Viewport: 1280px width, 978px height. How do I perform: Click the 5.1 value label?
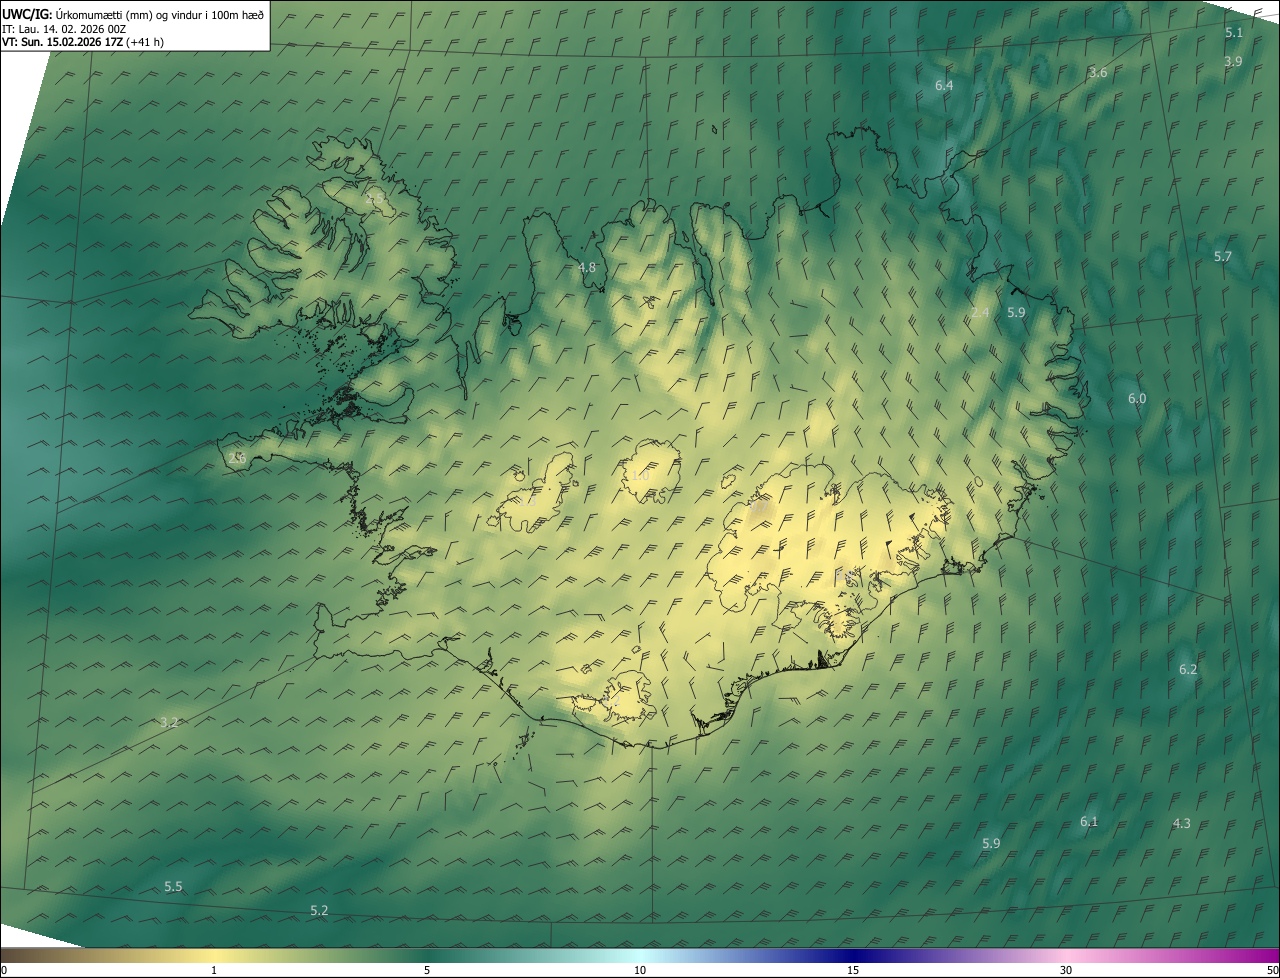[1233, 32]
